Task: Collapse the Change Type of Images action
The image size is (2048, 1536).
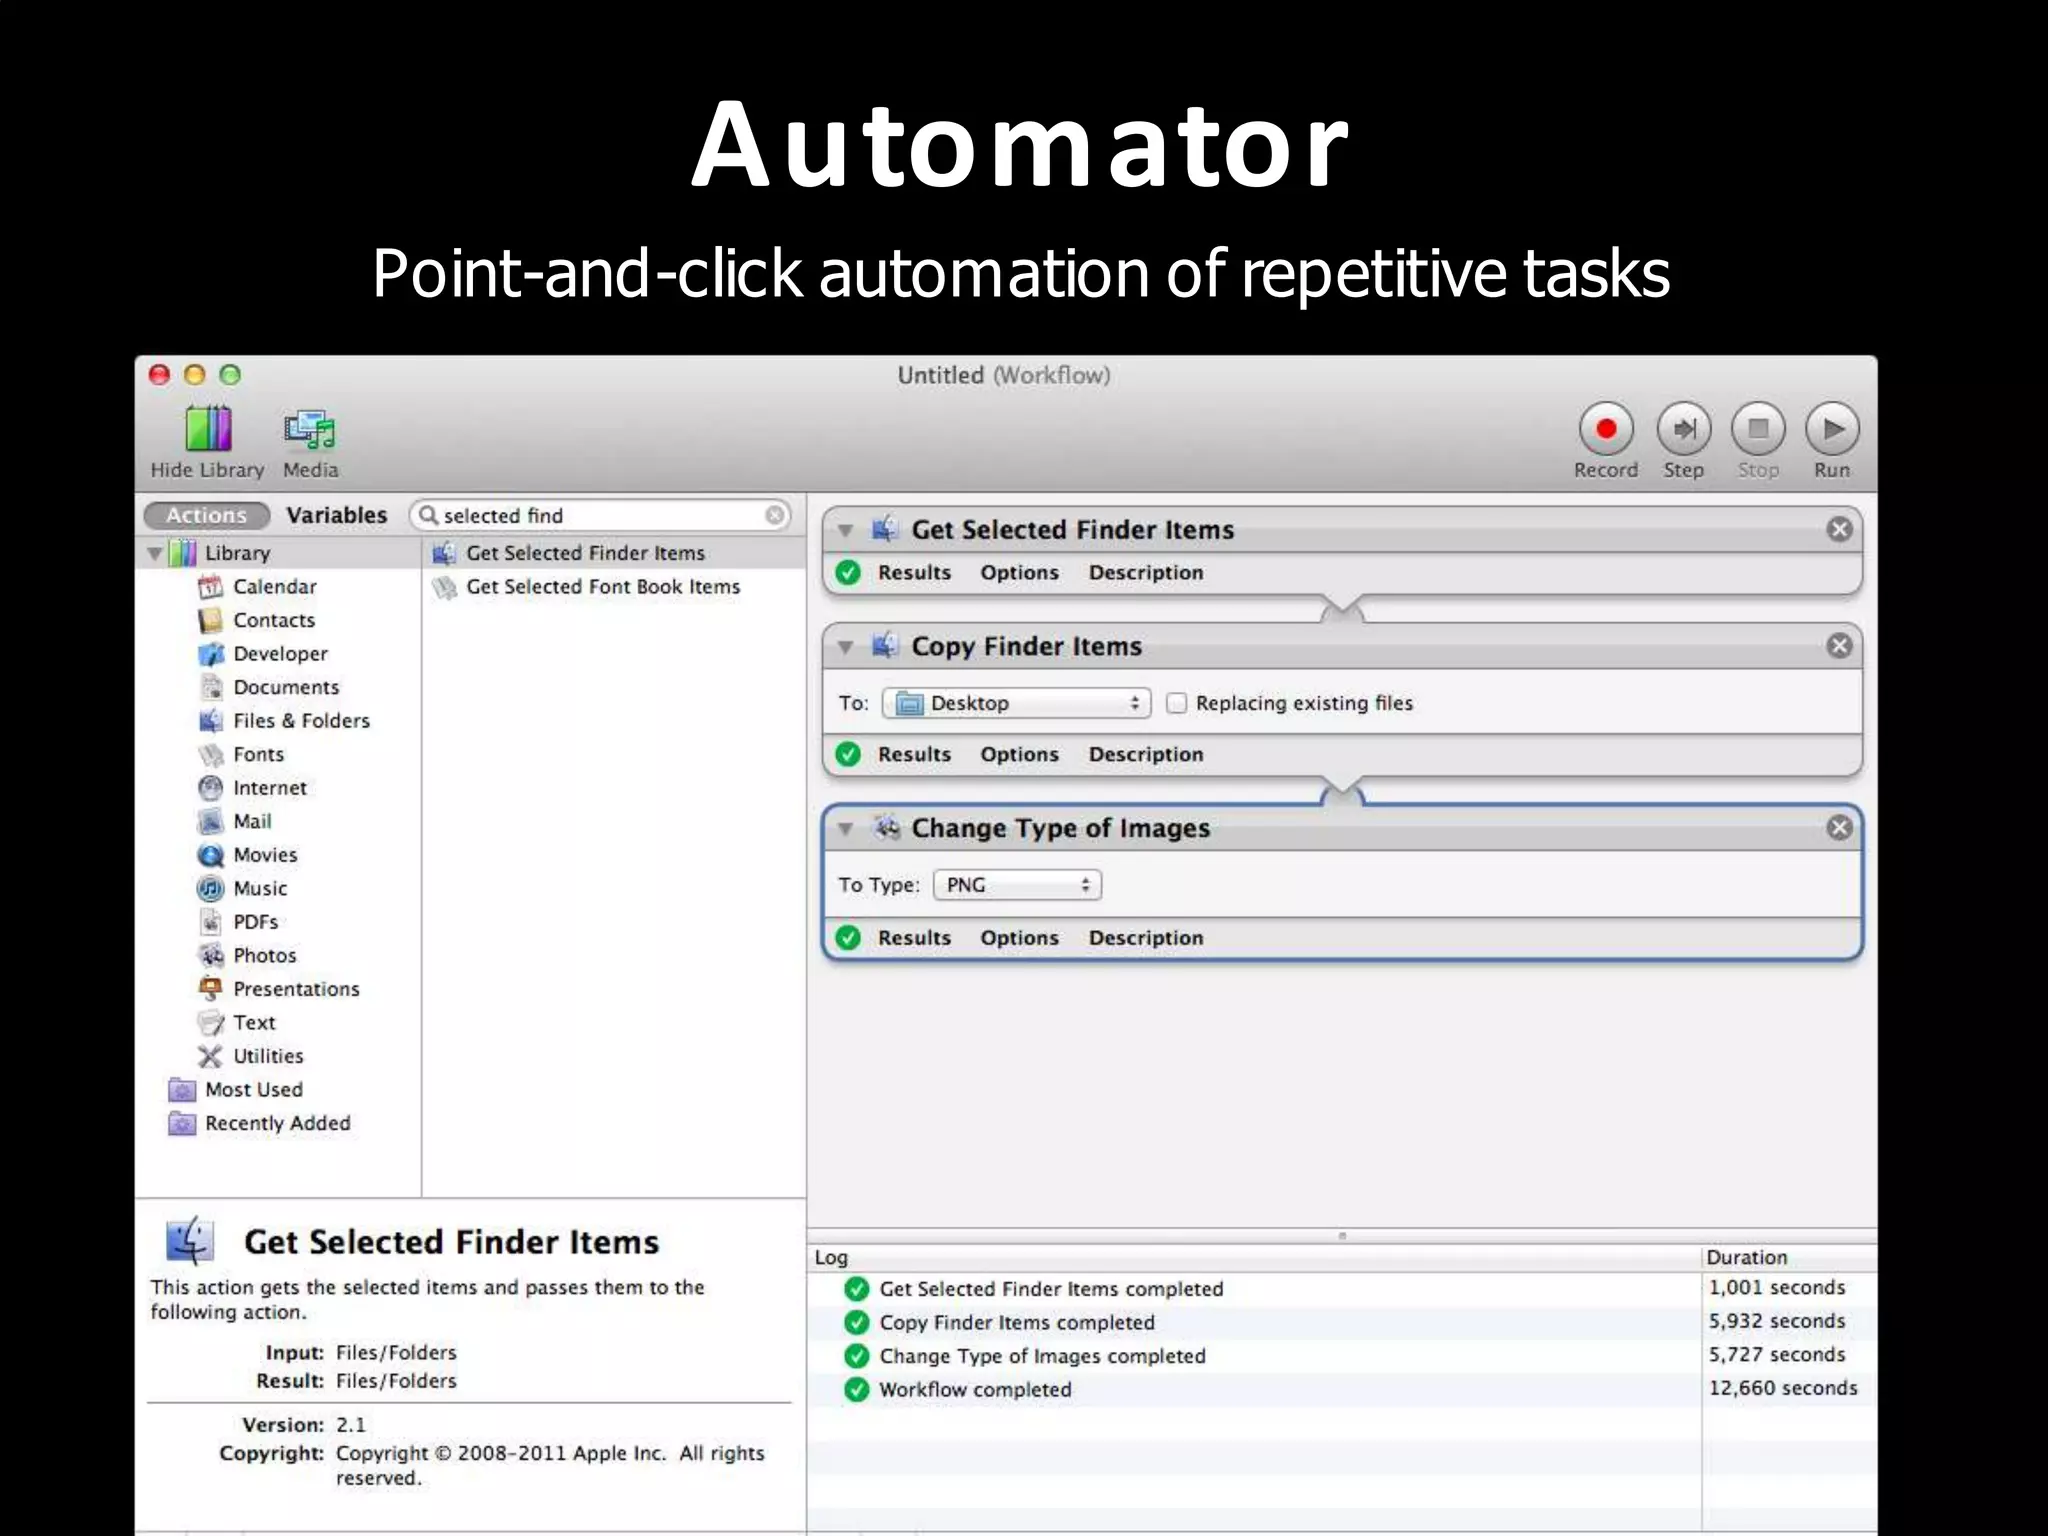Action: pyautogui.click(x=846, y=829)
